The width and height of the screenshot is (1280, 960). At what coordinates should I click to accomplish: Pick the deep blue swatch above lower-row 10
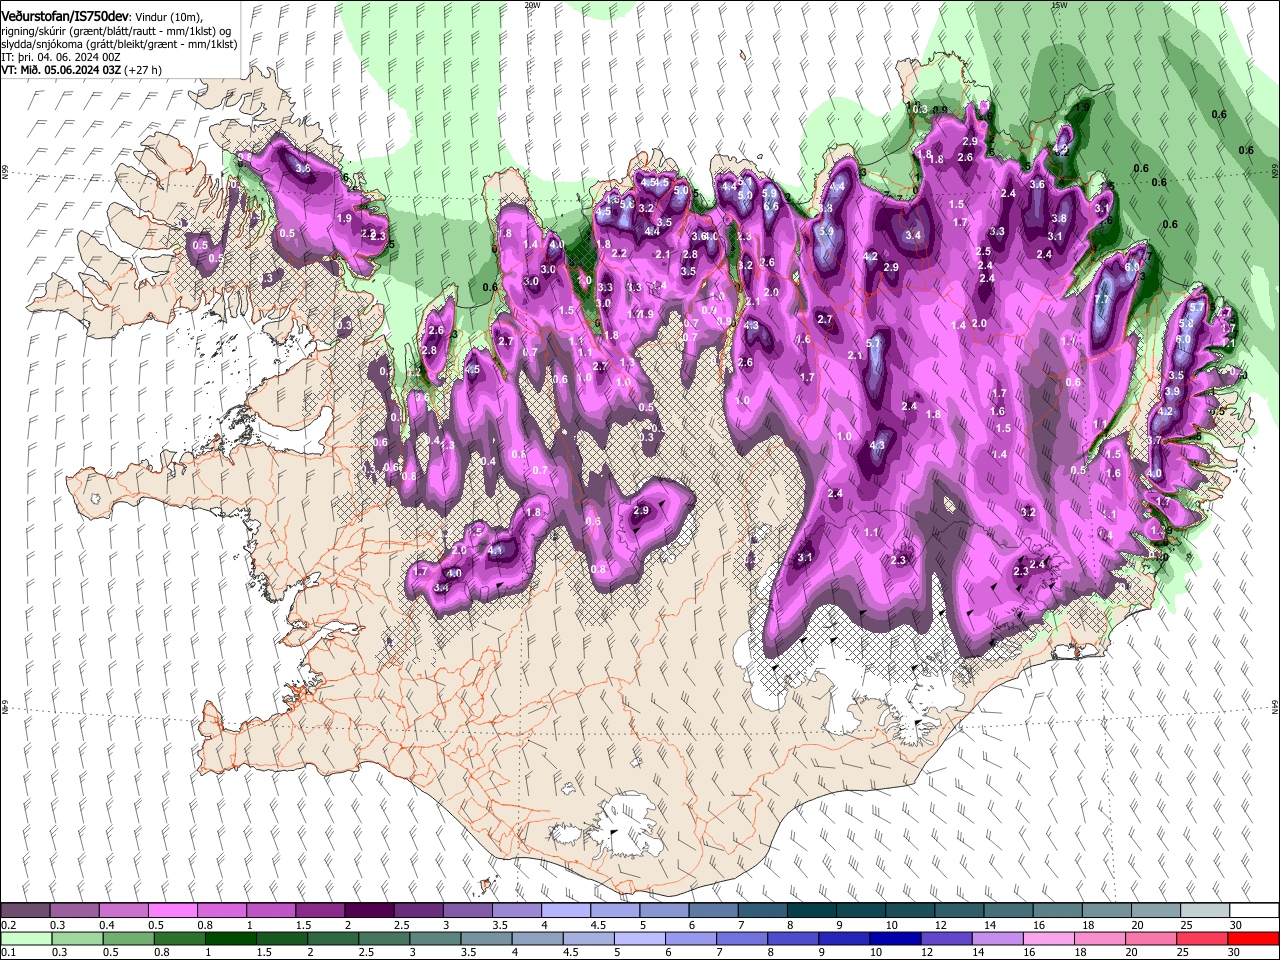894,938
